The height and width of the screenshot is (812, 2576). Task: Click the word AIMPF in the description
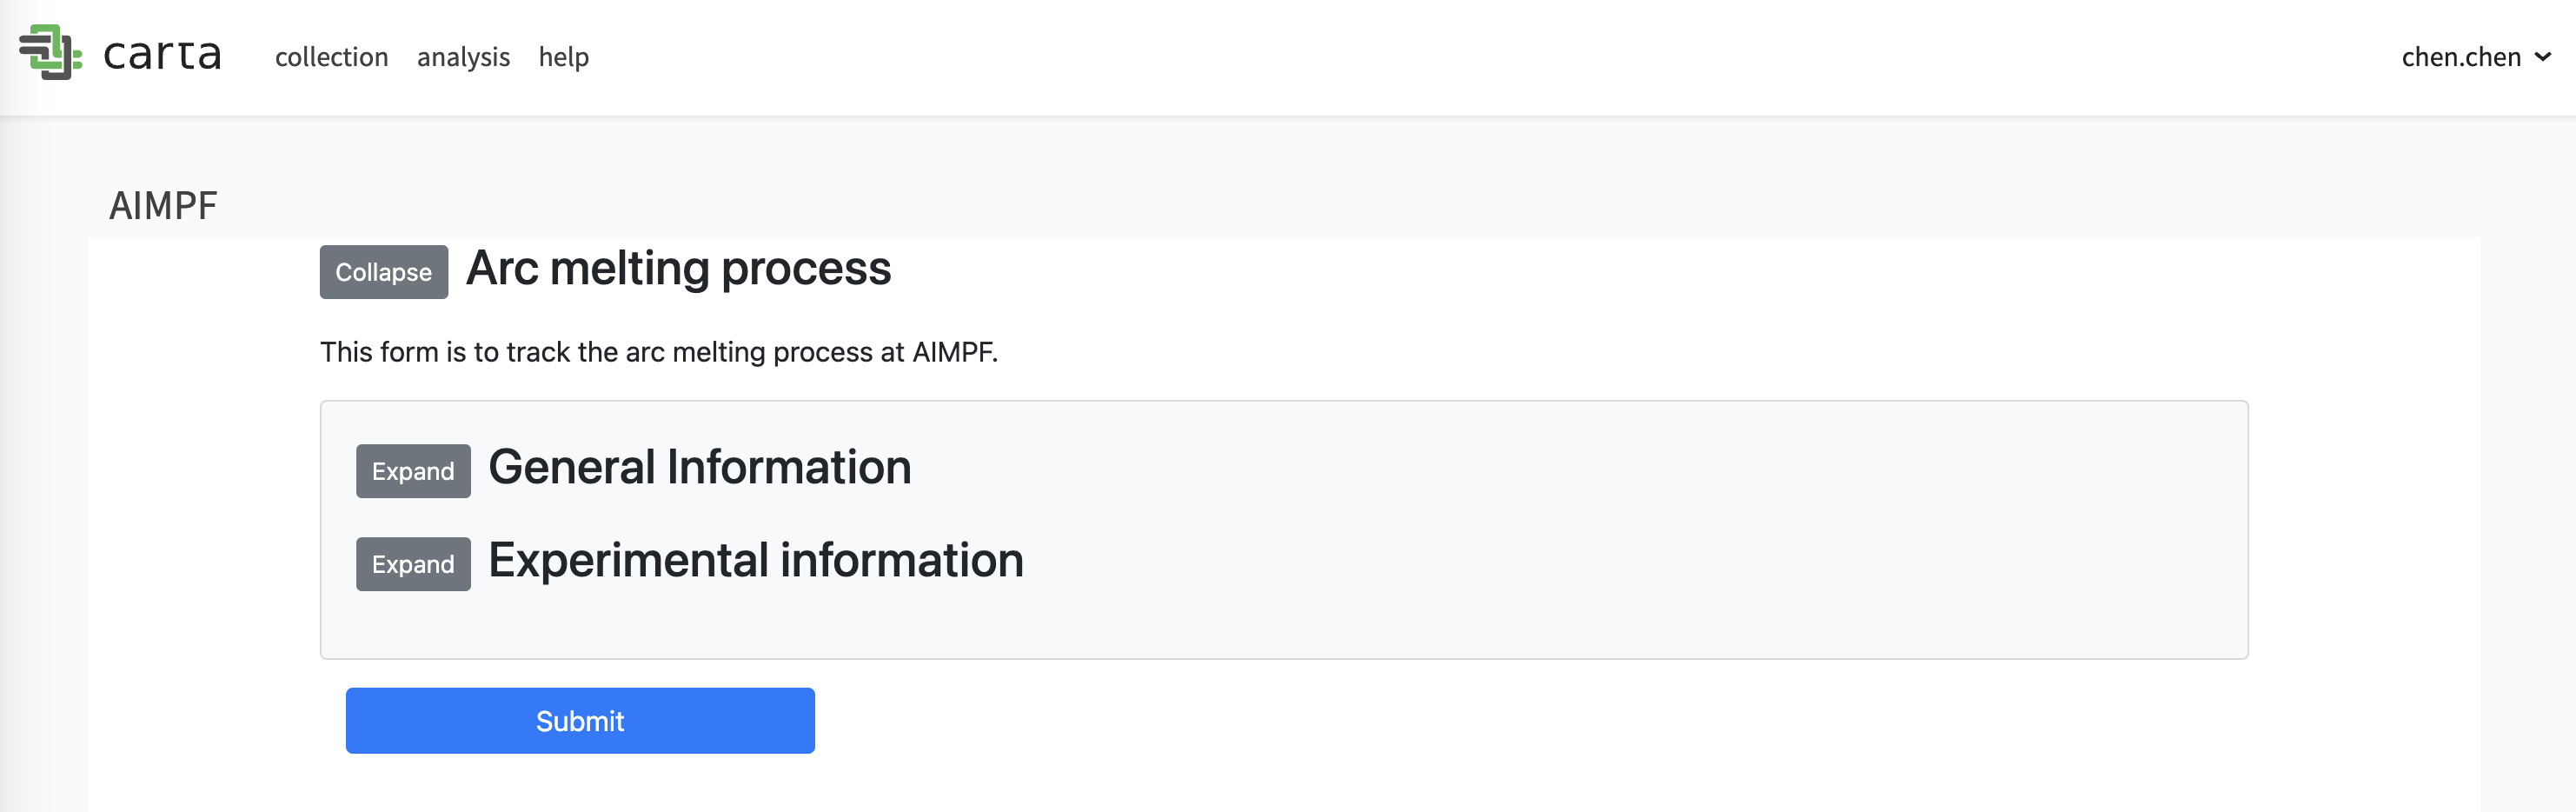953,352
